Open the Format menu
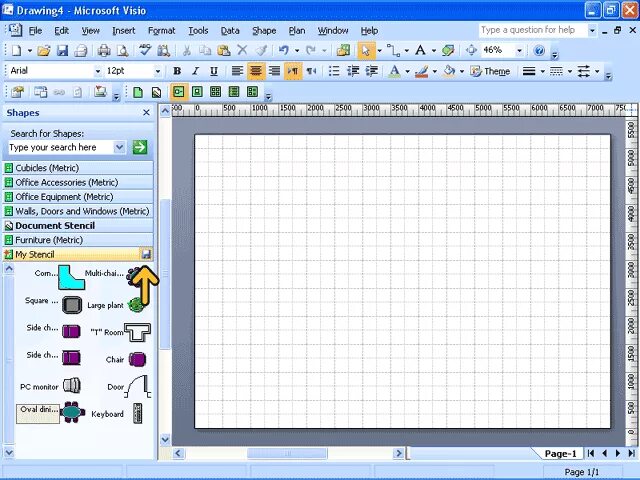This screenshot has height=480, width=640. point(162,31)
